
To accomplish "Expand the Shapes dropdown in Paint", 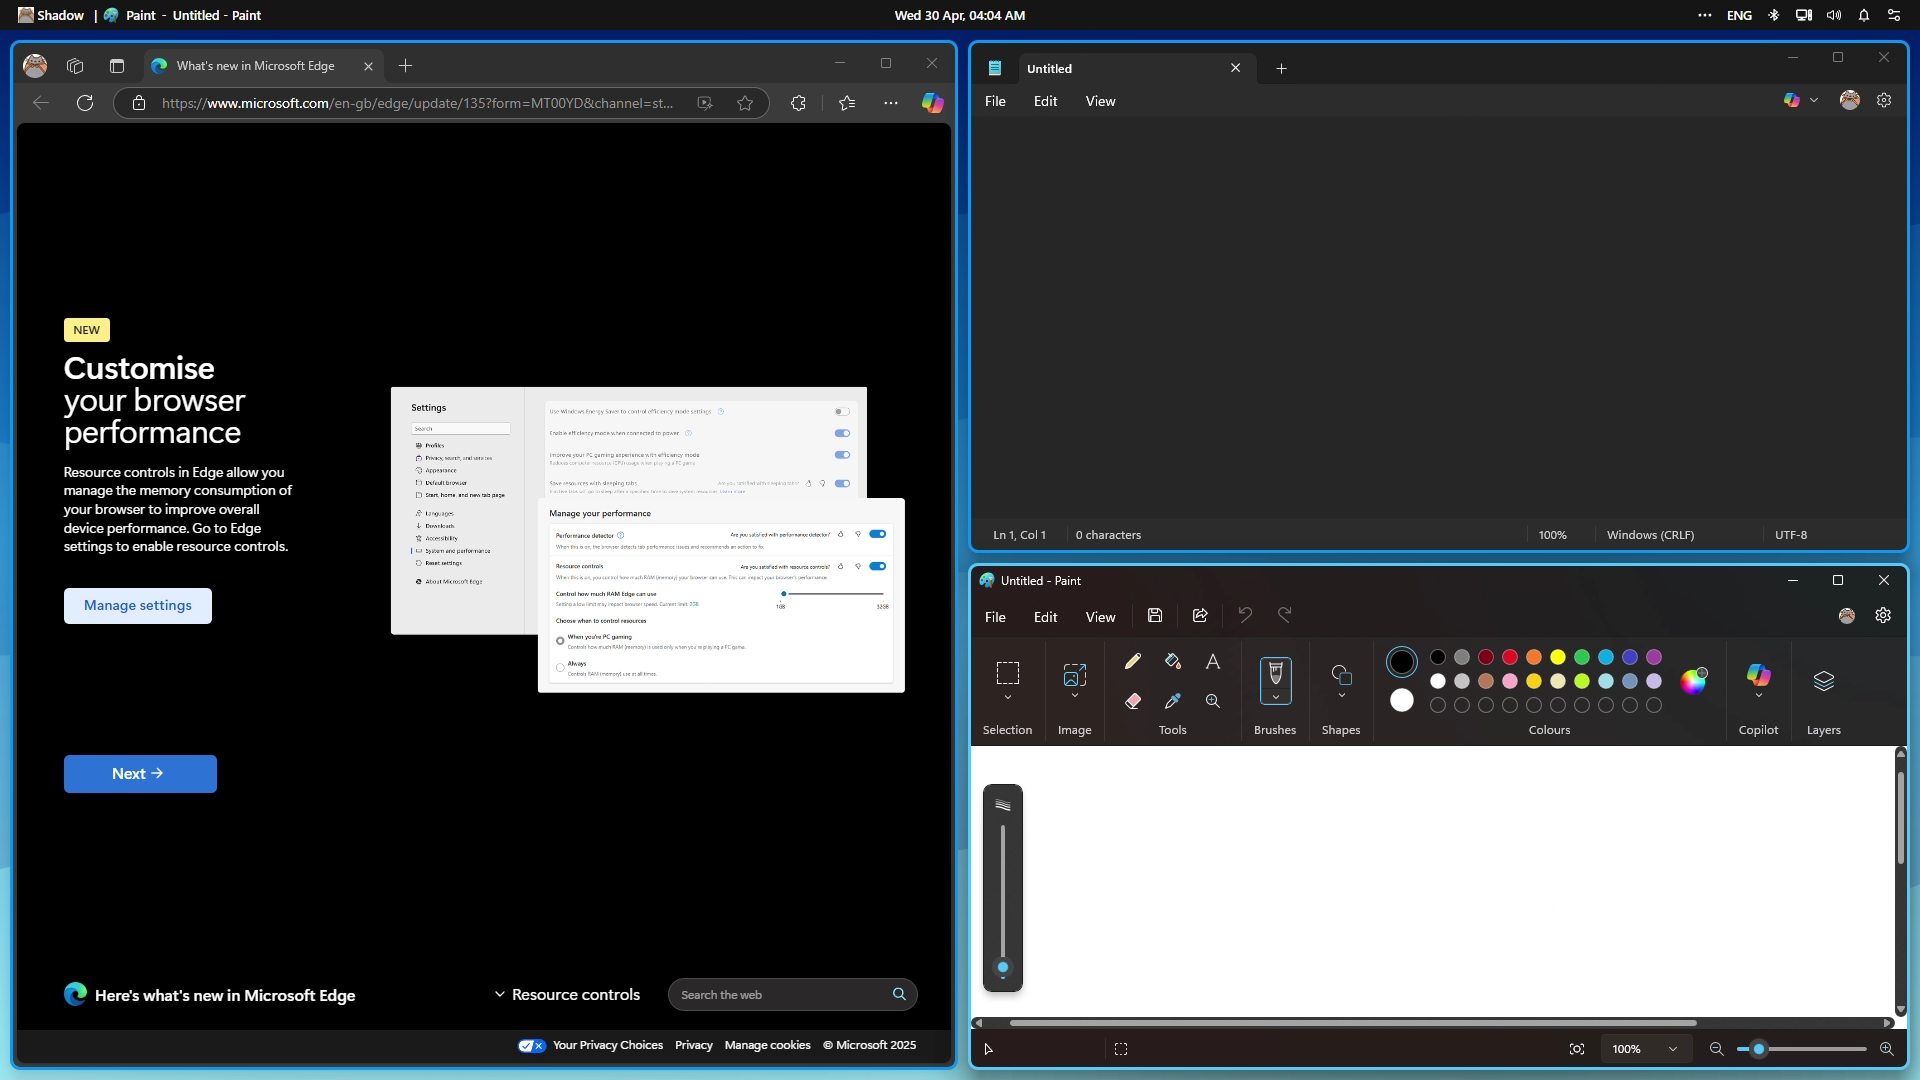I will coord(1342,696).
